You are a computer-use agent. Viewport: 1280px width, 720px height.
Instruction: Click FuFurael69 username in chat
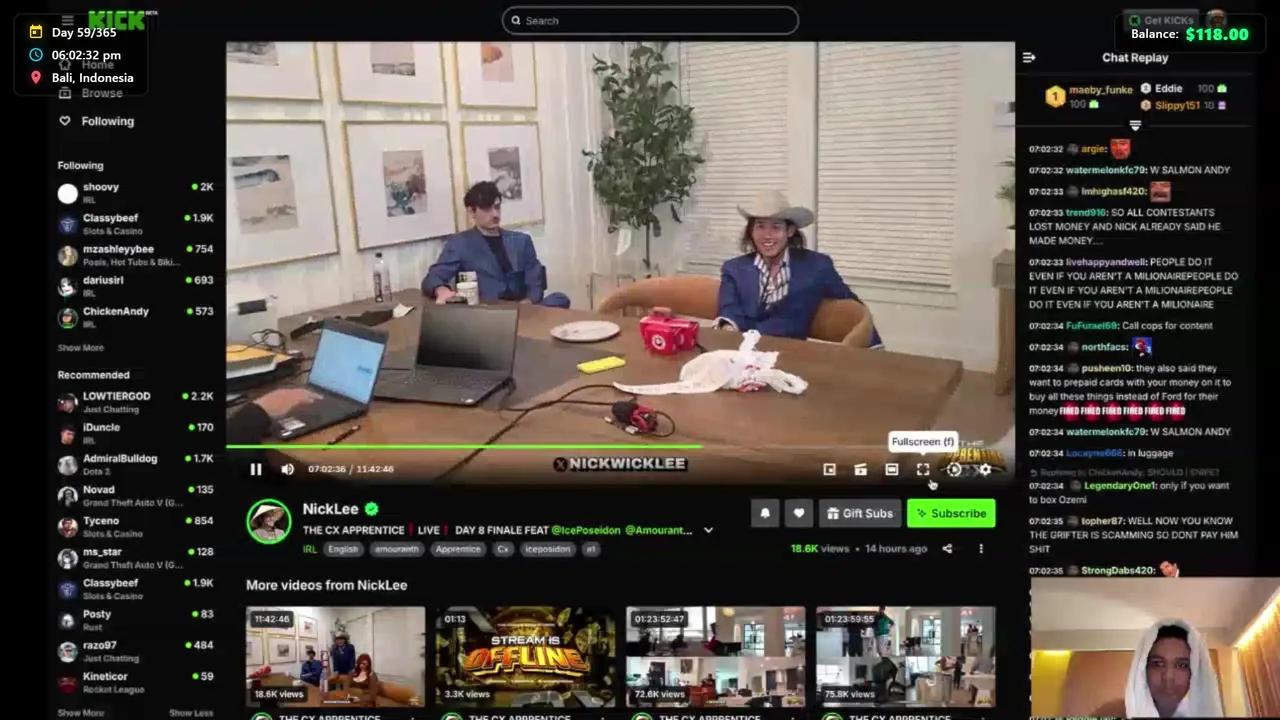tap(1091, 325)
